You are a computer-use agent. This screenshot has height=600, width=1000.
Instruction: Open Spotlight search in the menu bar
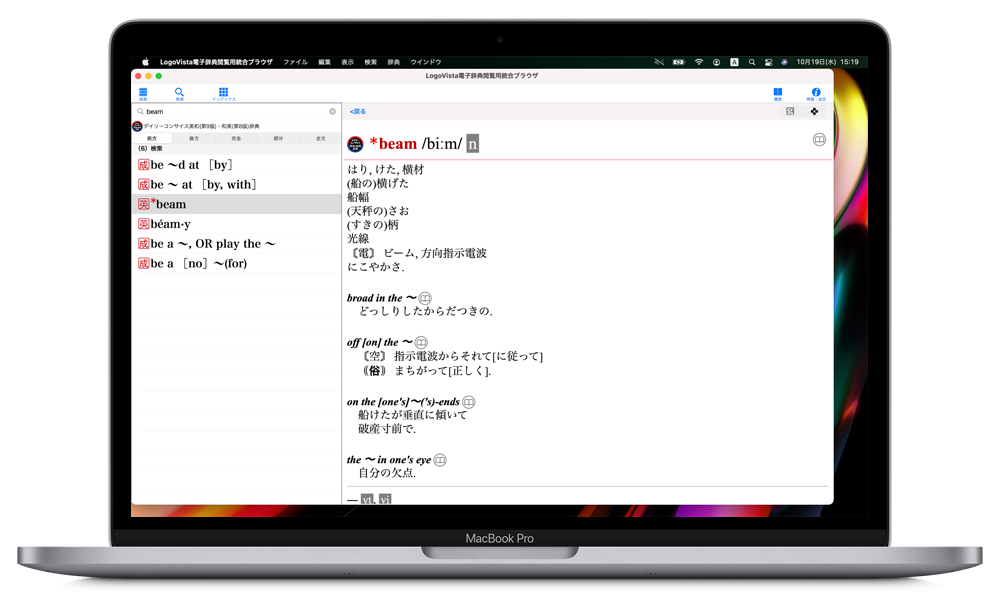752,62
